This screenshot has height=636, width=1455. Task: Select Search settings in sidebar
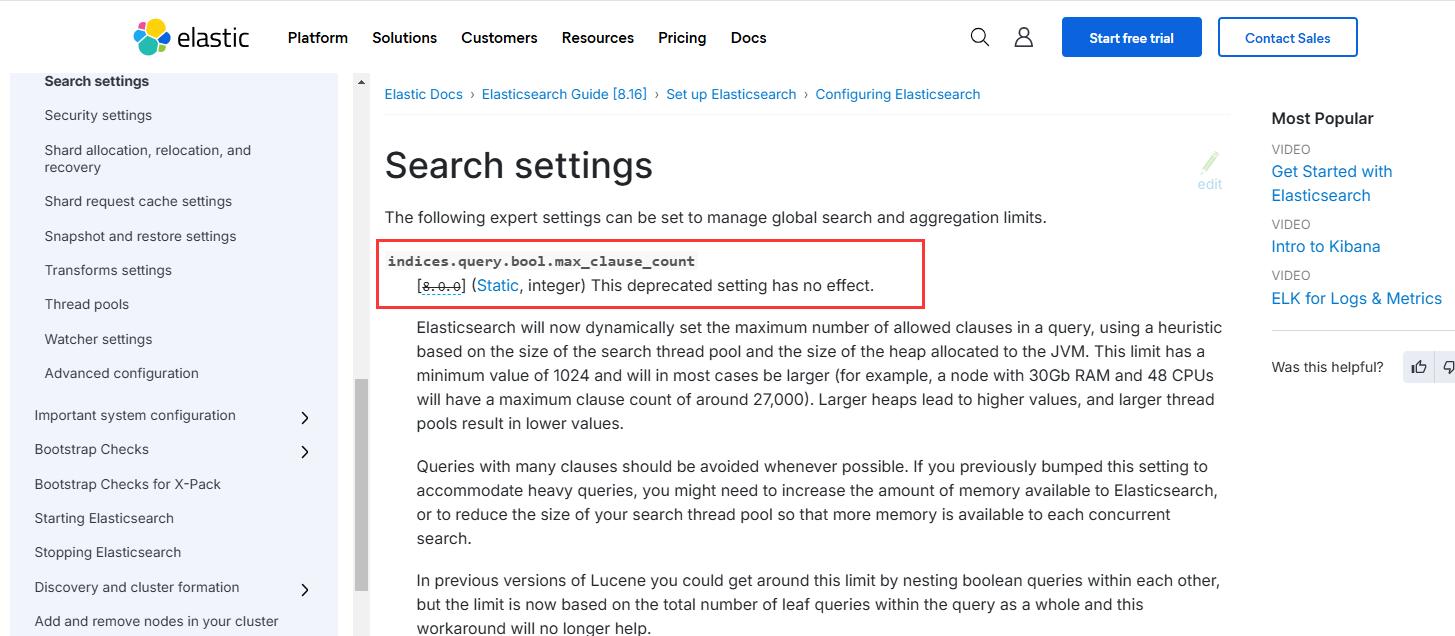[x=97, y=81]
